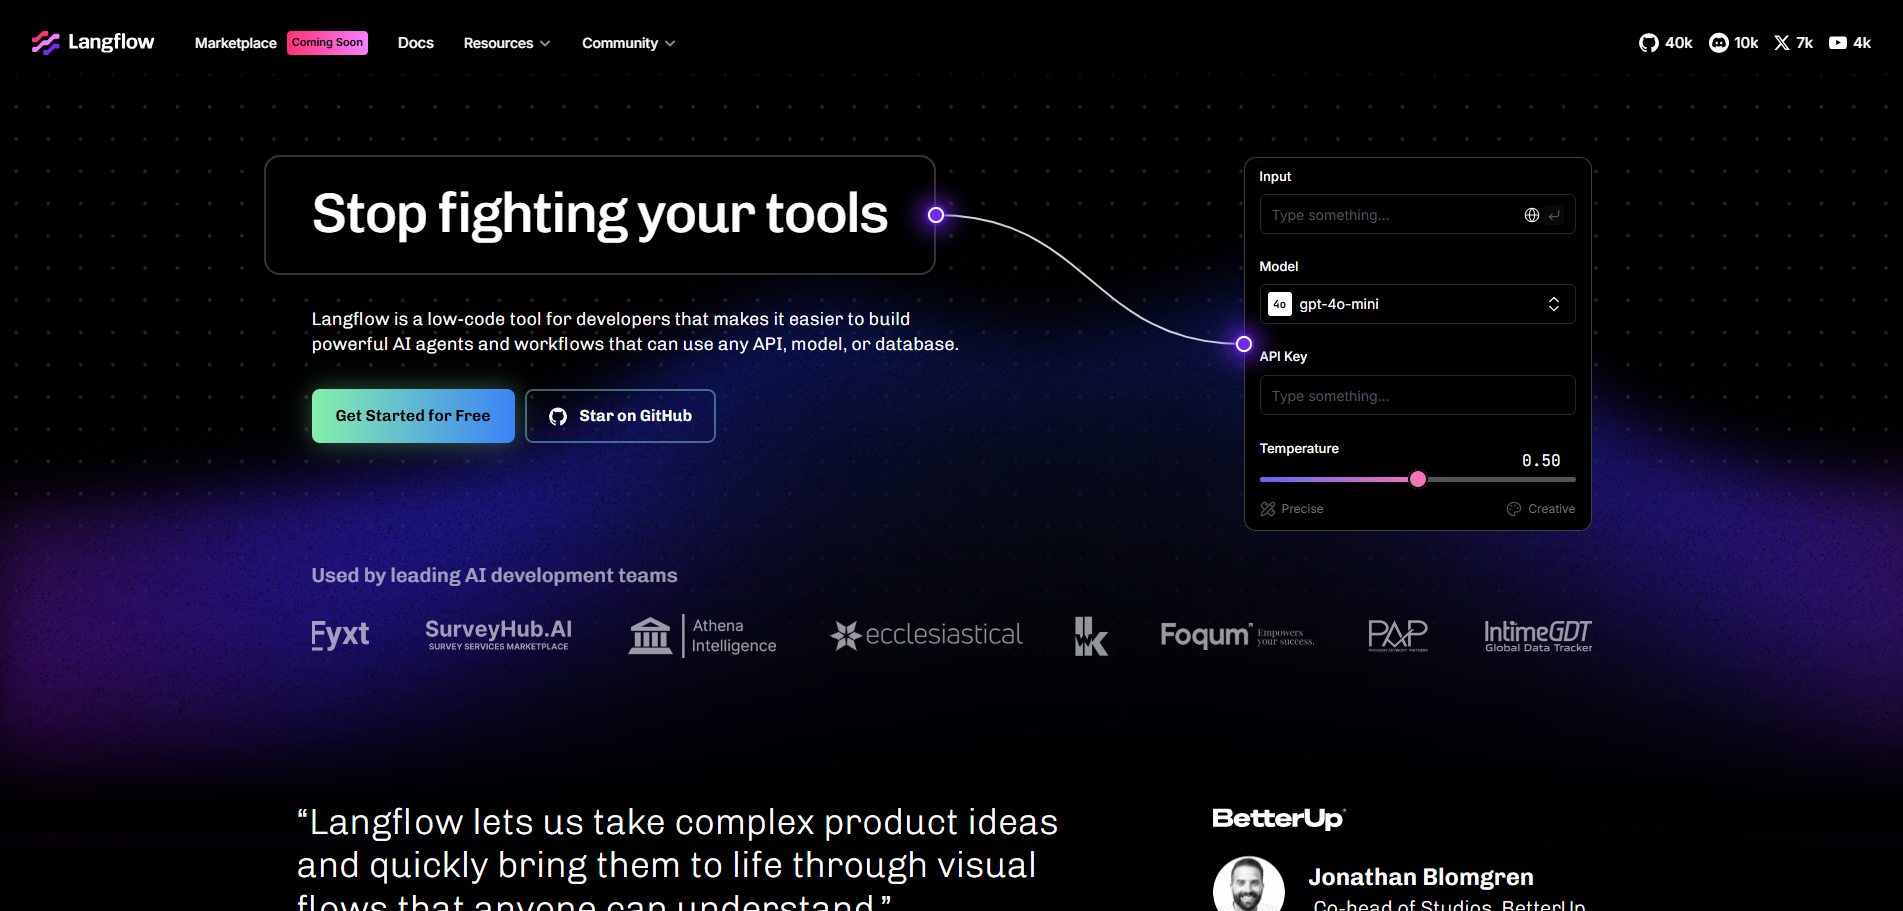Expand the Community dropdown menu

628,43
